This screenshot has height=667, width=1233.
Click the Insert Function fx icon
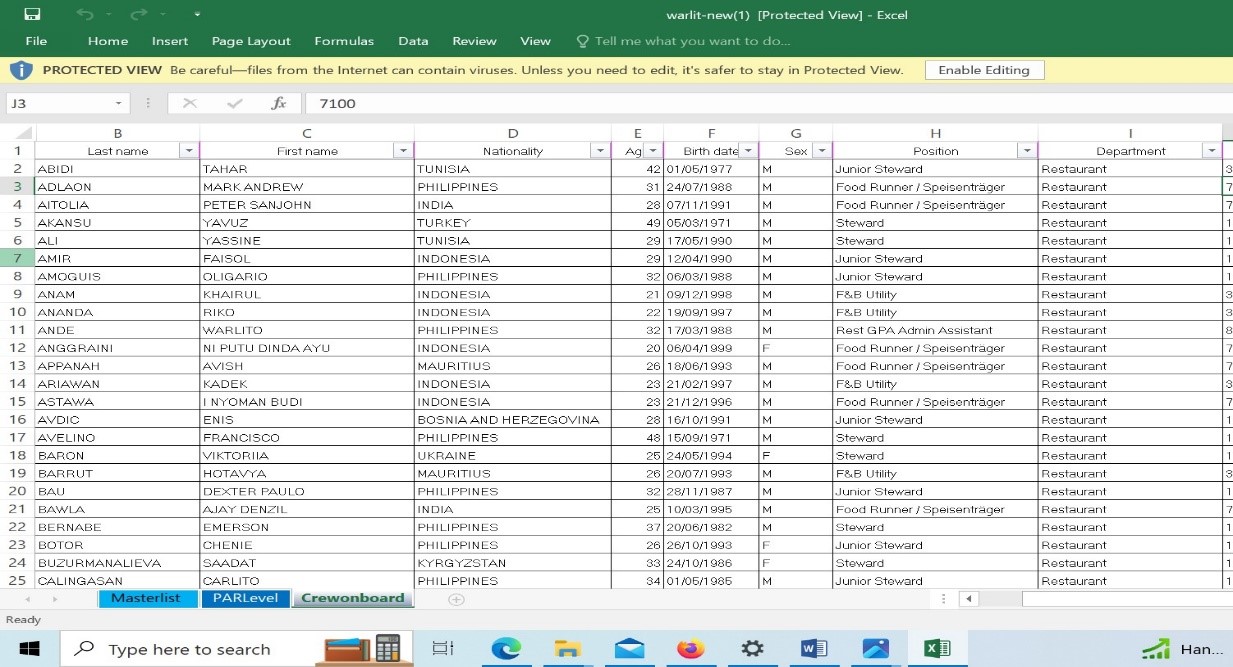coord(279,103)
